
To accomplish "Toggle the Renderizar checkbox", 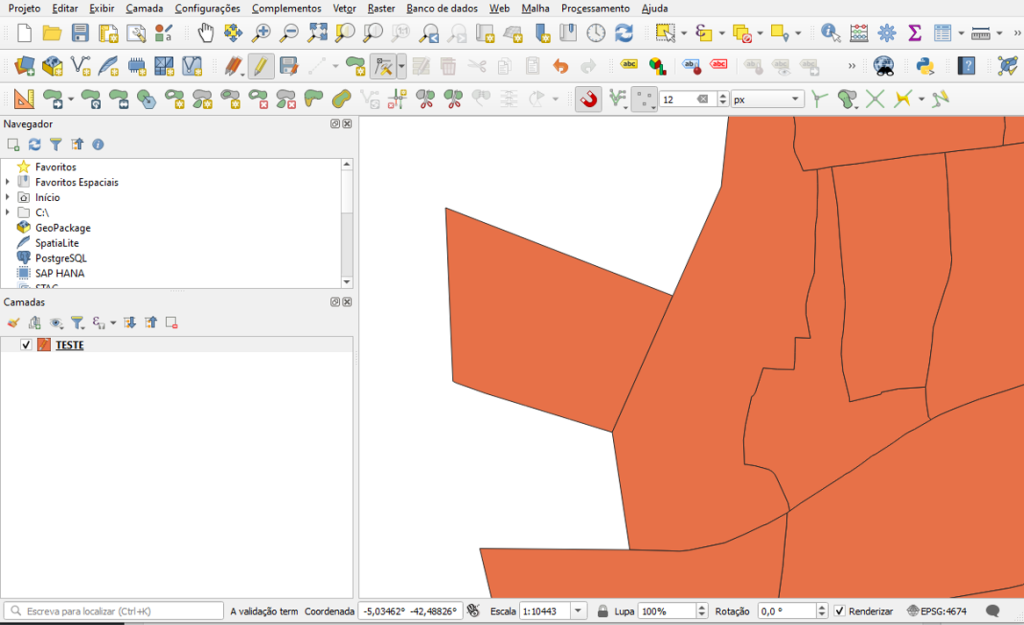I will click(839, 611).
